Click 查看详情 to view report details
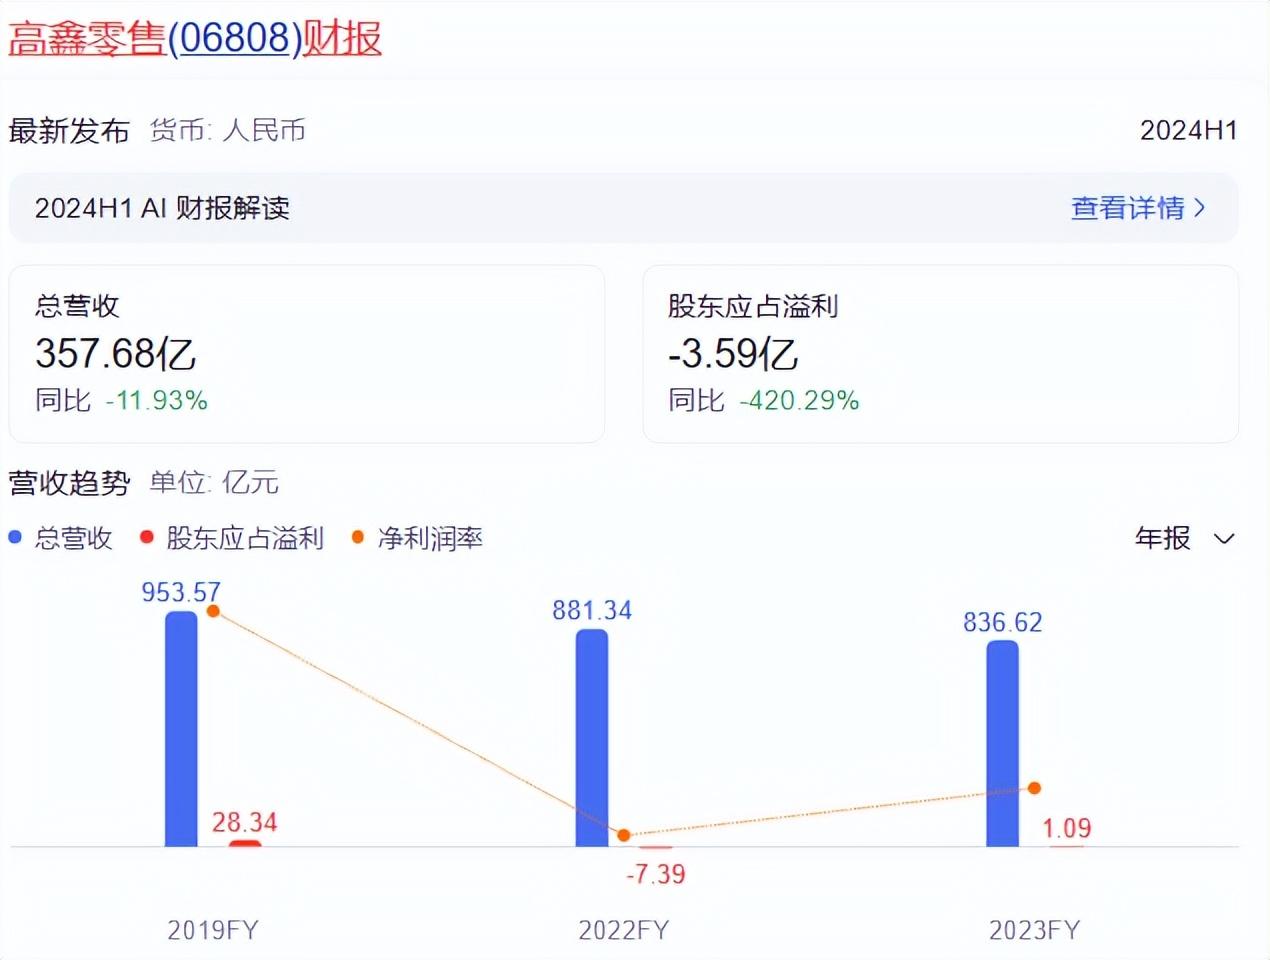1270x960 pixels. [x=1138, y=208]
